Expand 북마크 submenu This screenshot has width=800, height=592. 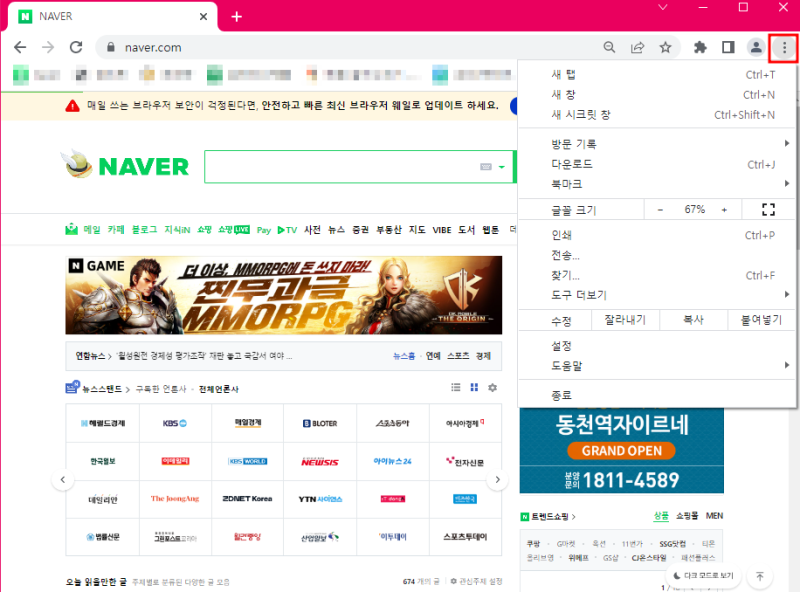[657, 184]
